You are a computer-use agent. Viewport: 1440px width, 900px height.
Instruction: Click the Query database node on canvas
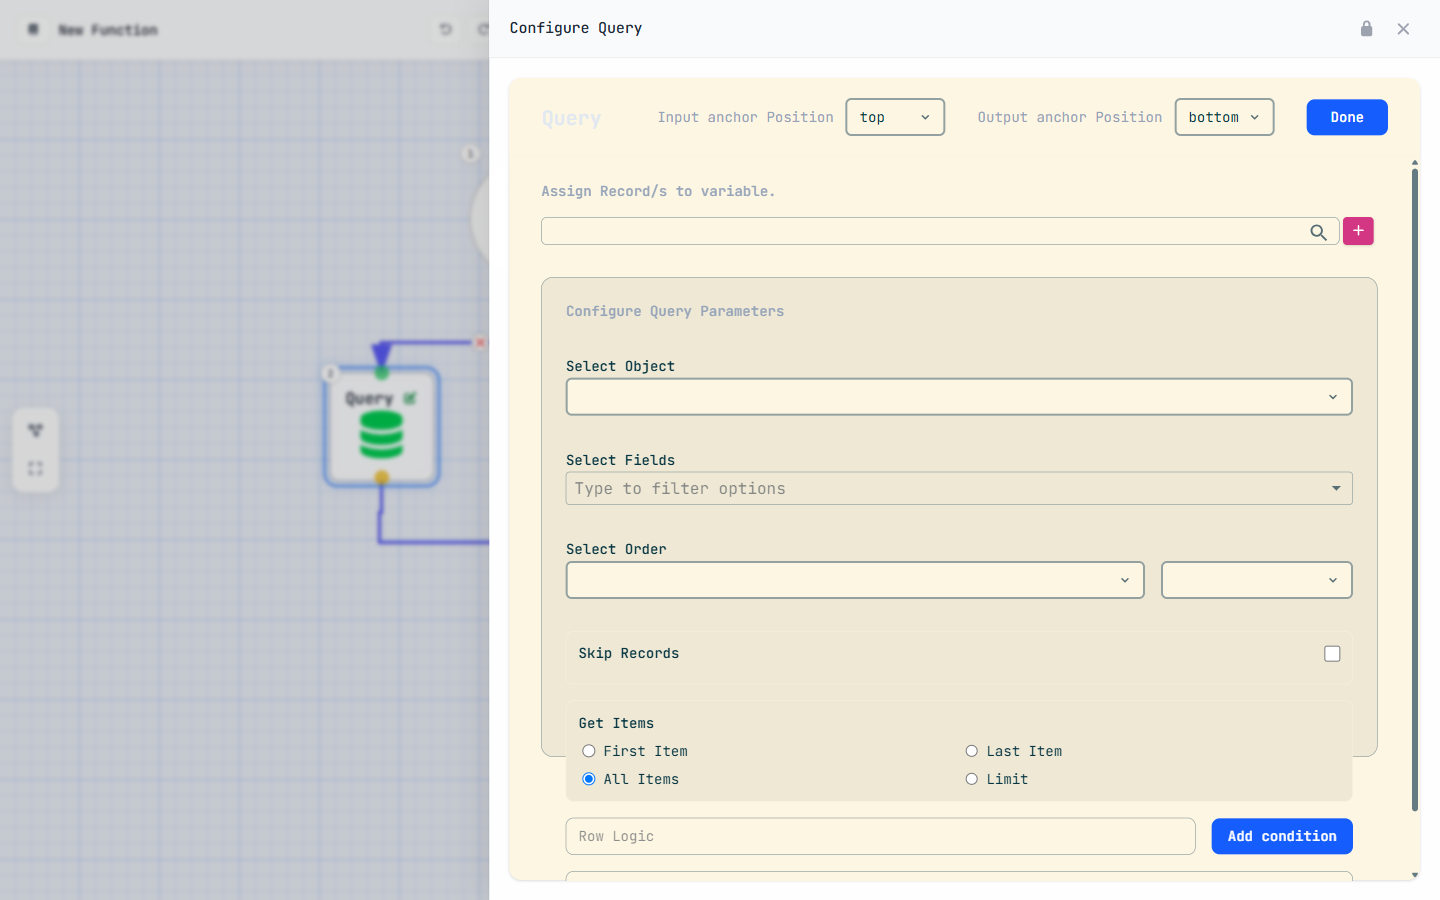coord(382,427)
